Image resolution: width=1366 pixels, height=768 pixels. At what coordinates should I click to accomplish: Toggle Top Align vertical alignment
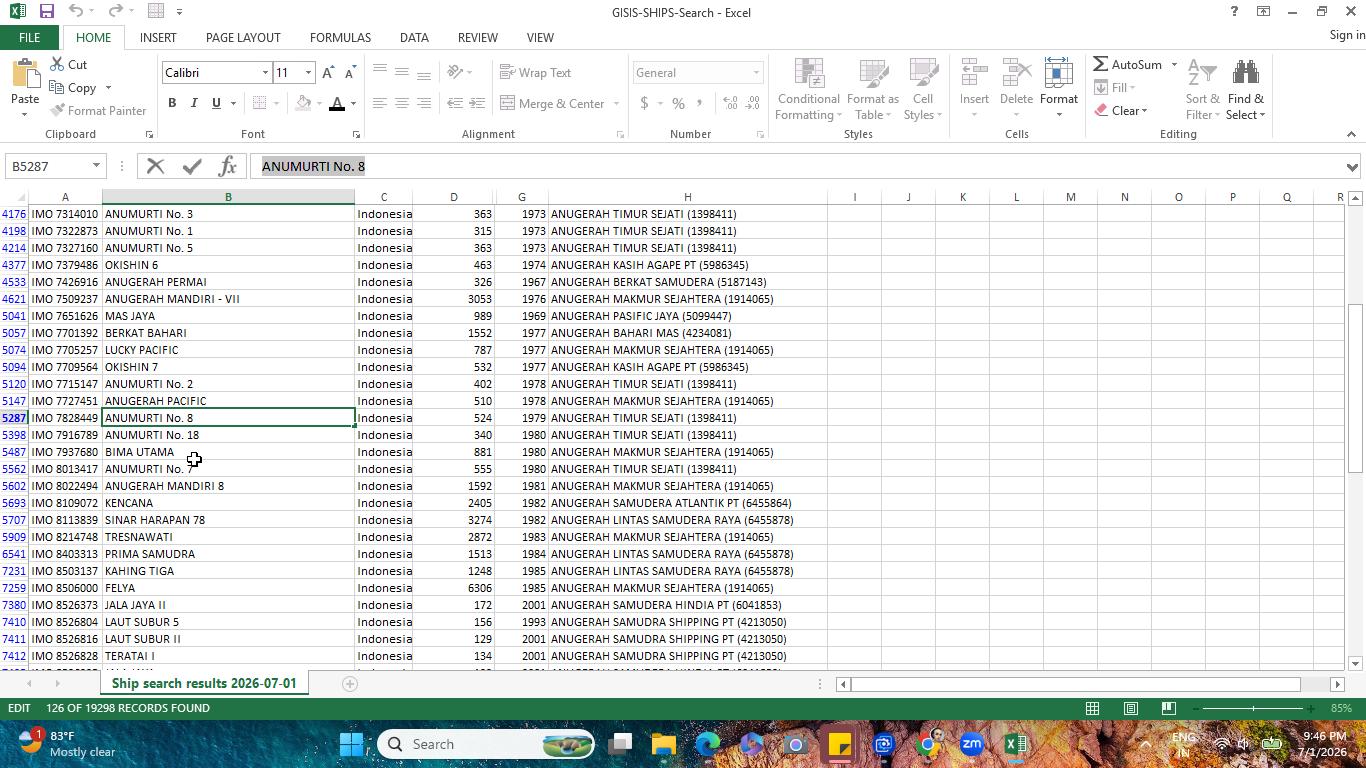pyautogui.click(x=380, y=71)
